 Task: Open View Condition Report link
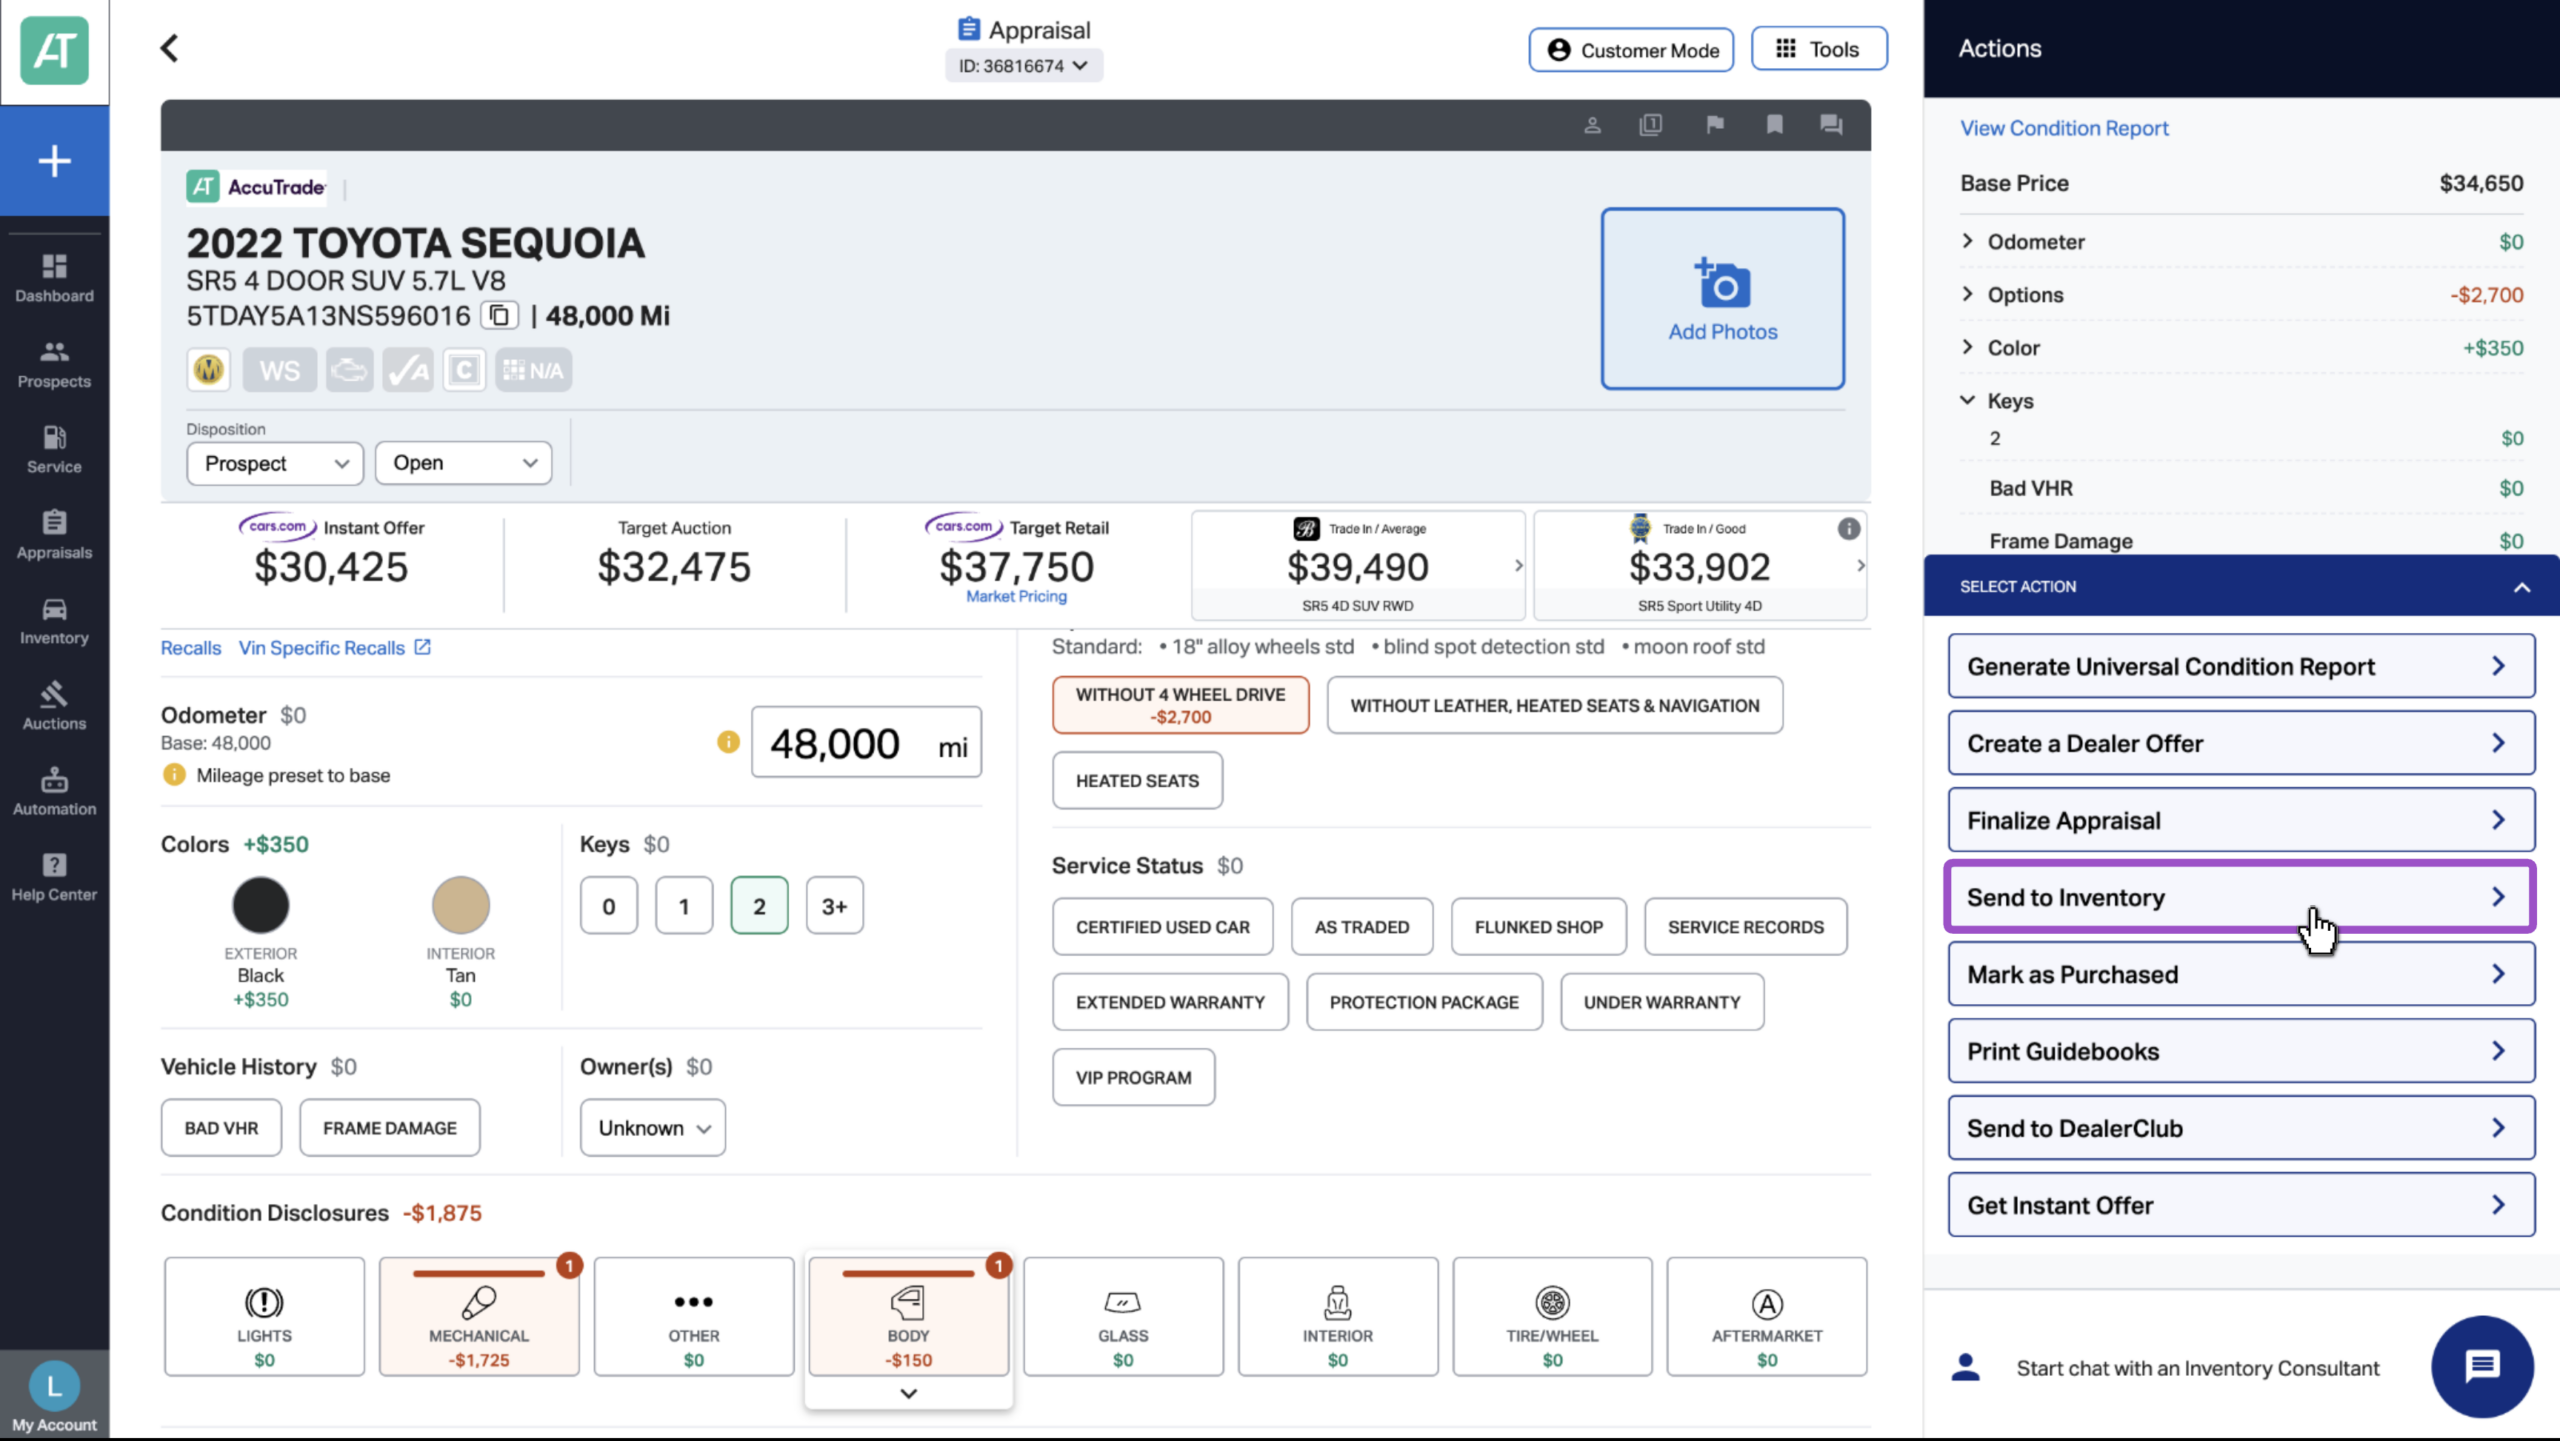click(x=2064, y=128)
